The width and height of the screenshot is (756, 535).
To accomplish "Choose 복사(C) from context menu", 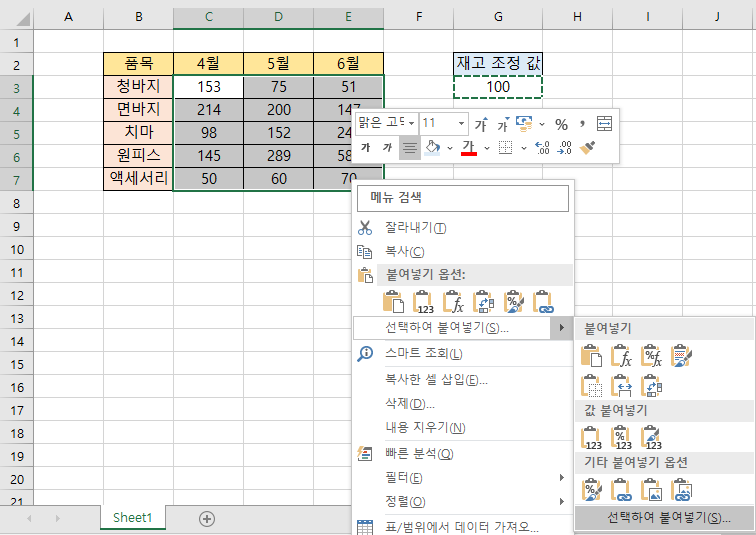I will tap(405, 252).
